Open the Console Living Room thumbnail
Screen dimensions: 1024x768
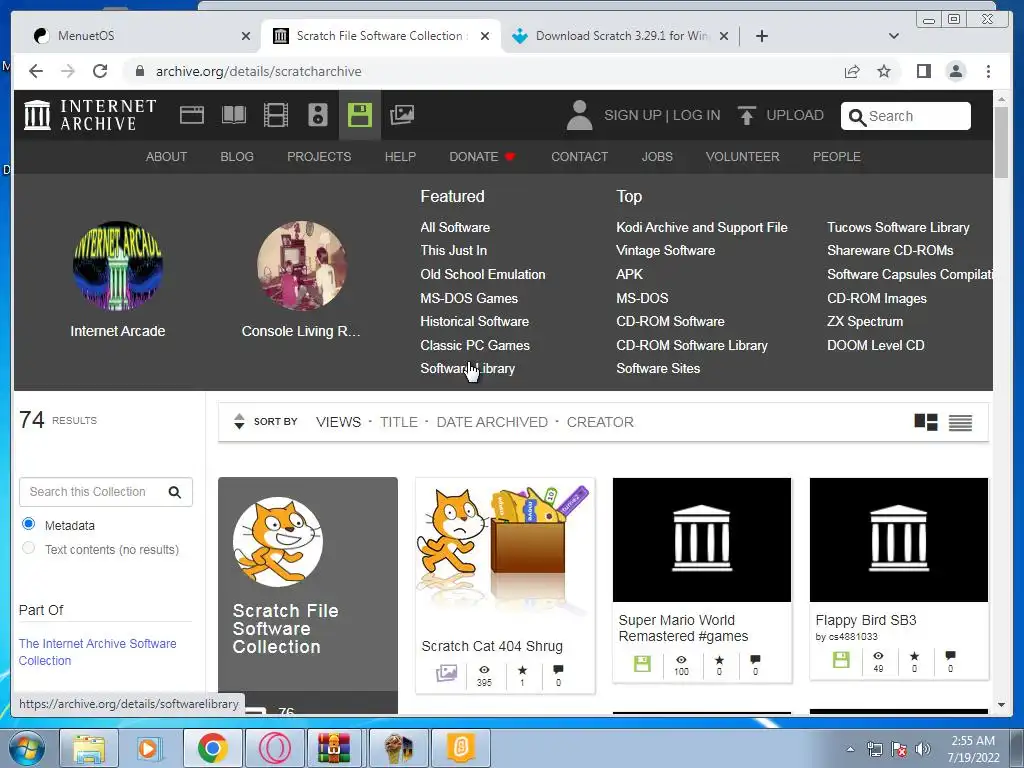301,266
